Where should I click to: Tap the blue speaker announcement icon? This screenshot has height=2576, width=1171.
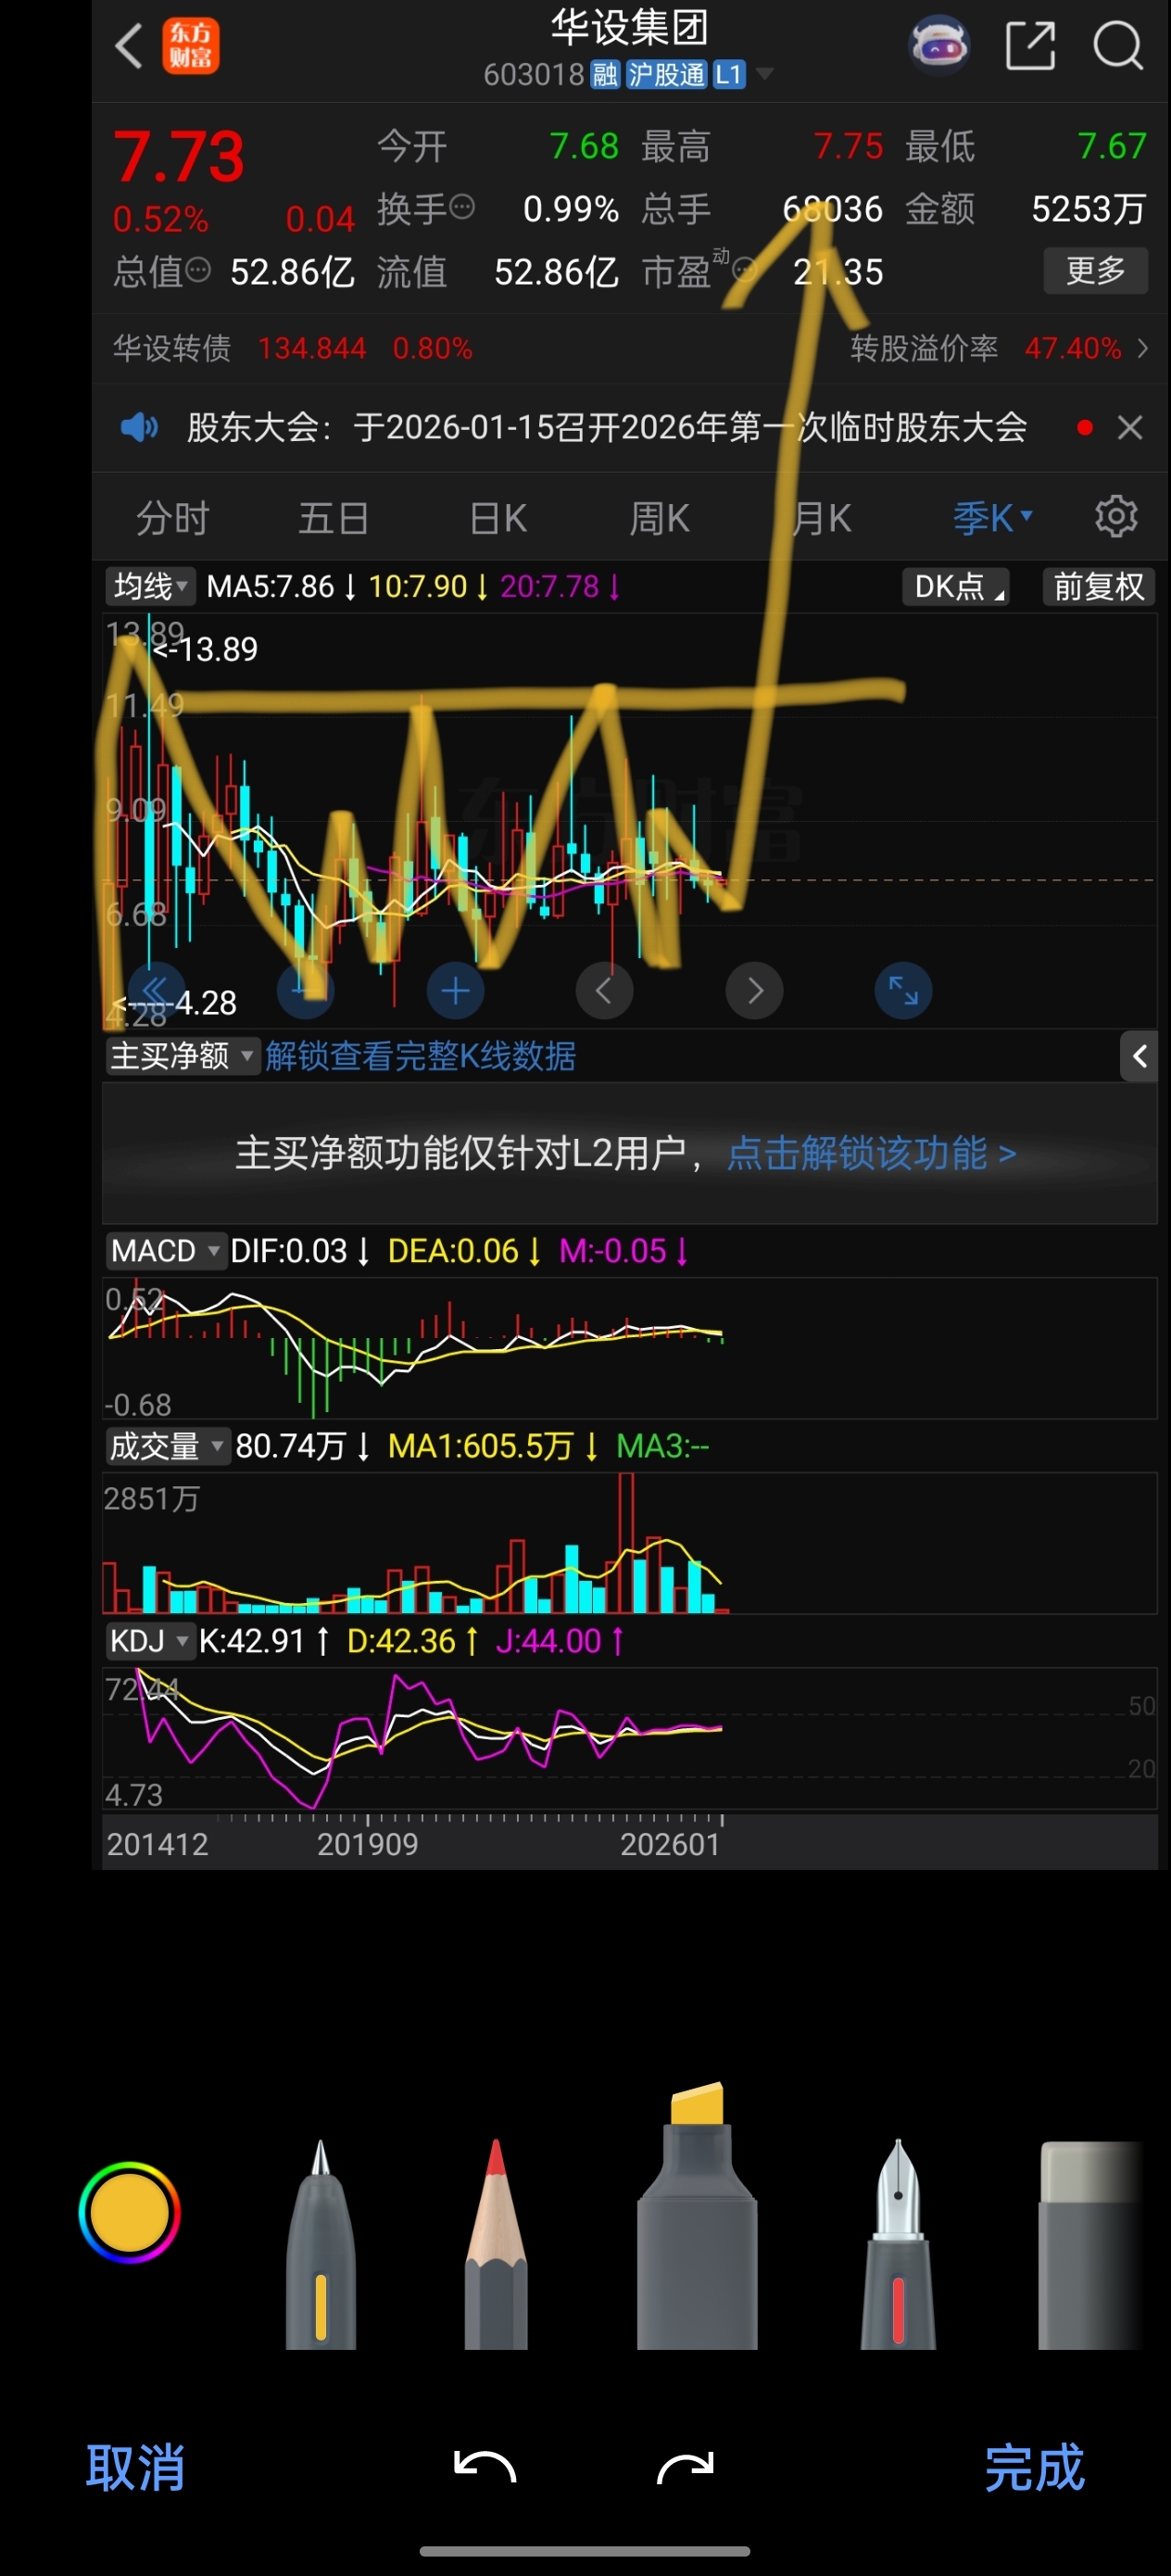[139, 428]
